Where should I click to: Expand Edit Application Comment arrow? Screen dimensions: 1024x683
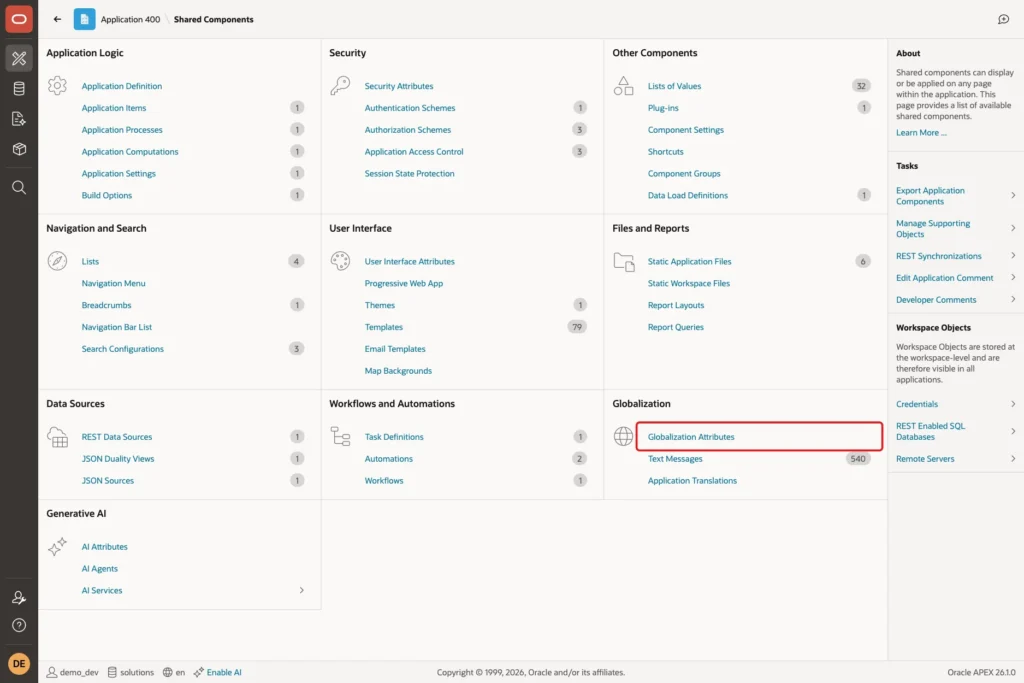[x=1013, y=278]
